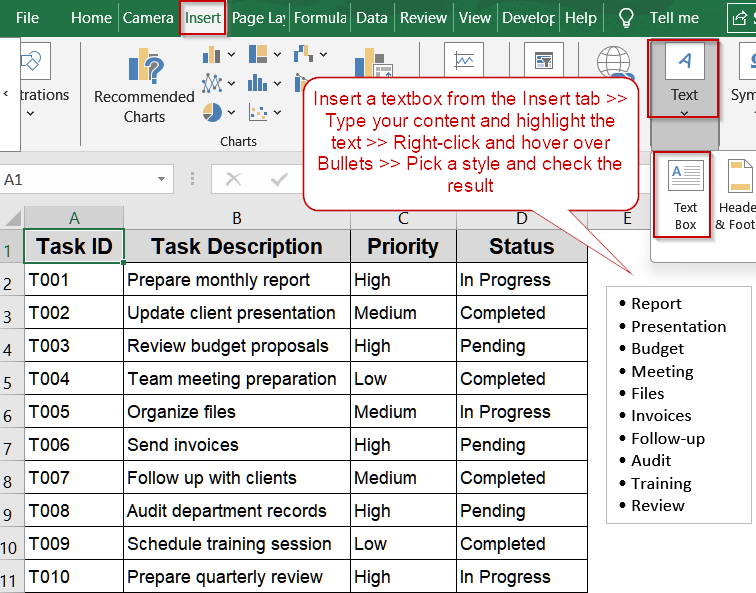Expand the Column chart dropdown arrow
Image resolution: width=756 pixels, height=593 pixels.
(231, 54)
